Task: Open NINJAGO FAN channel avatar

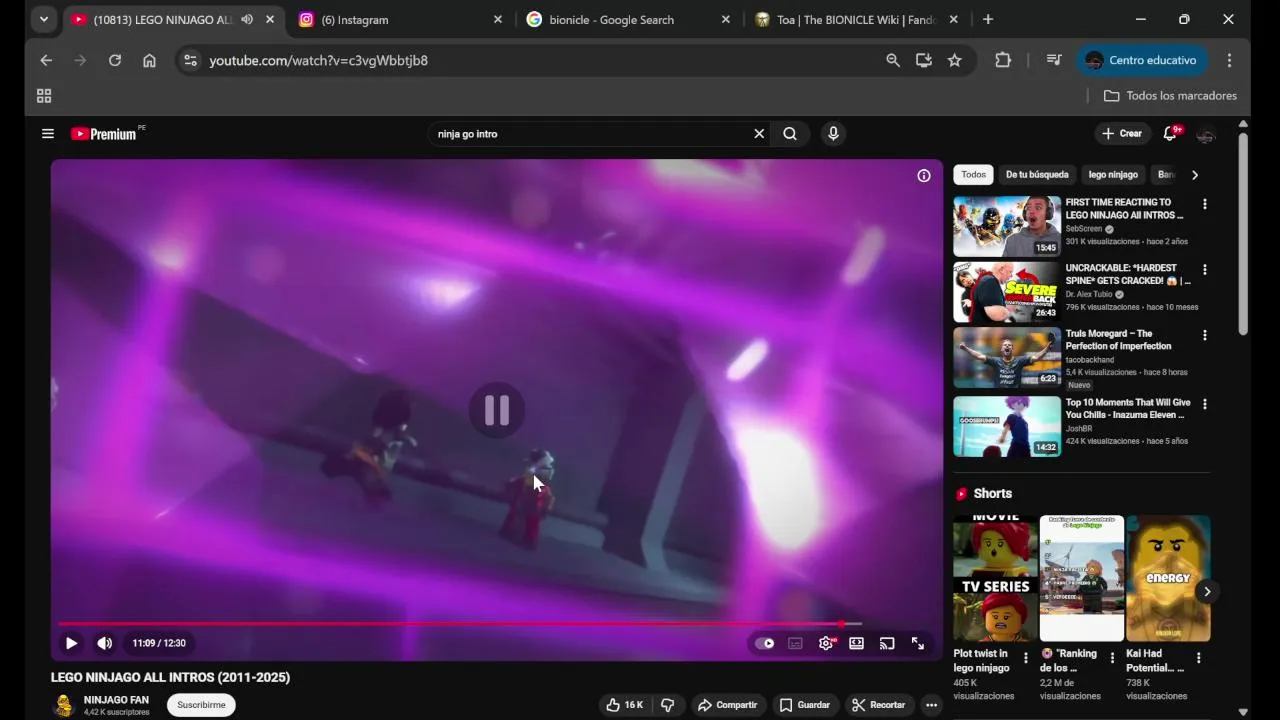Action: click(x=63, y=705)
